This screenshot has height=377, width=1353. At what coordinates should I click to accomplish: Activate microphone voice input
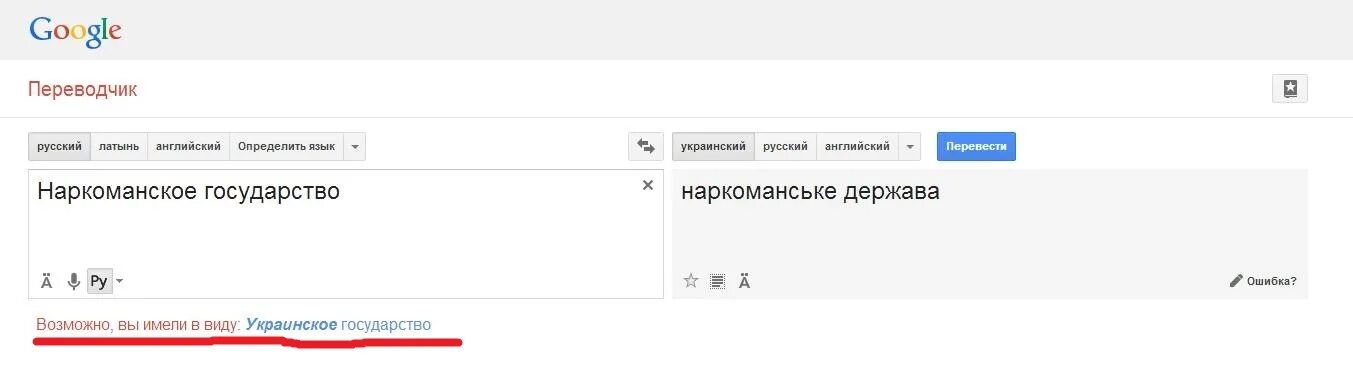point(73,281)
